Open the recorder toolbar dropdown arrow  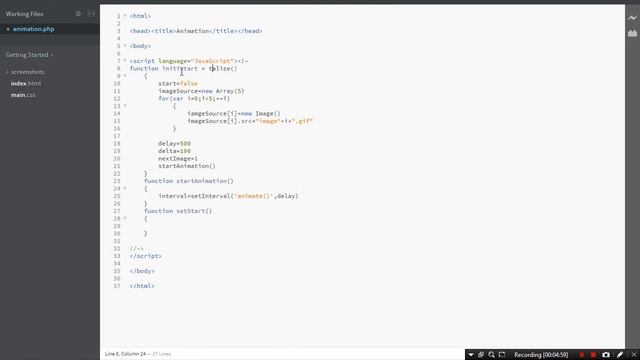[x=471, y=355]
